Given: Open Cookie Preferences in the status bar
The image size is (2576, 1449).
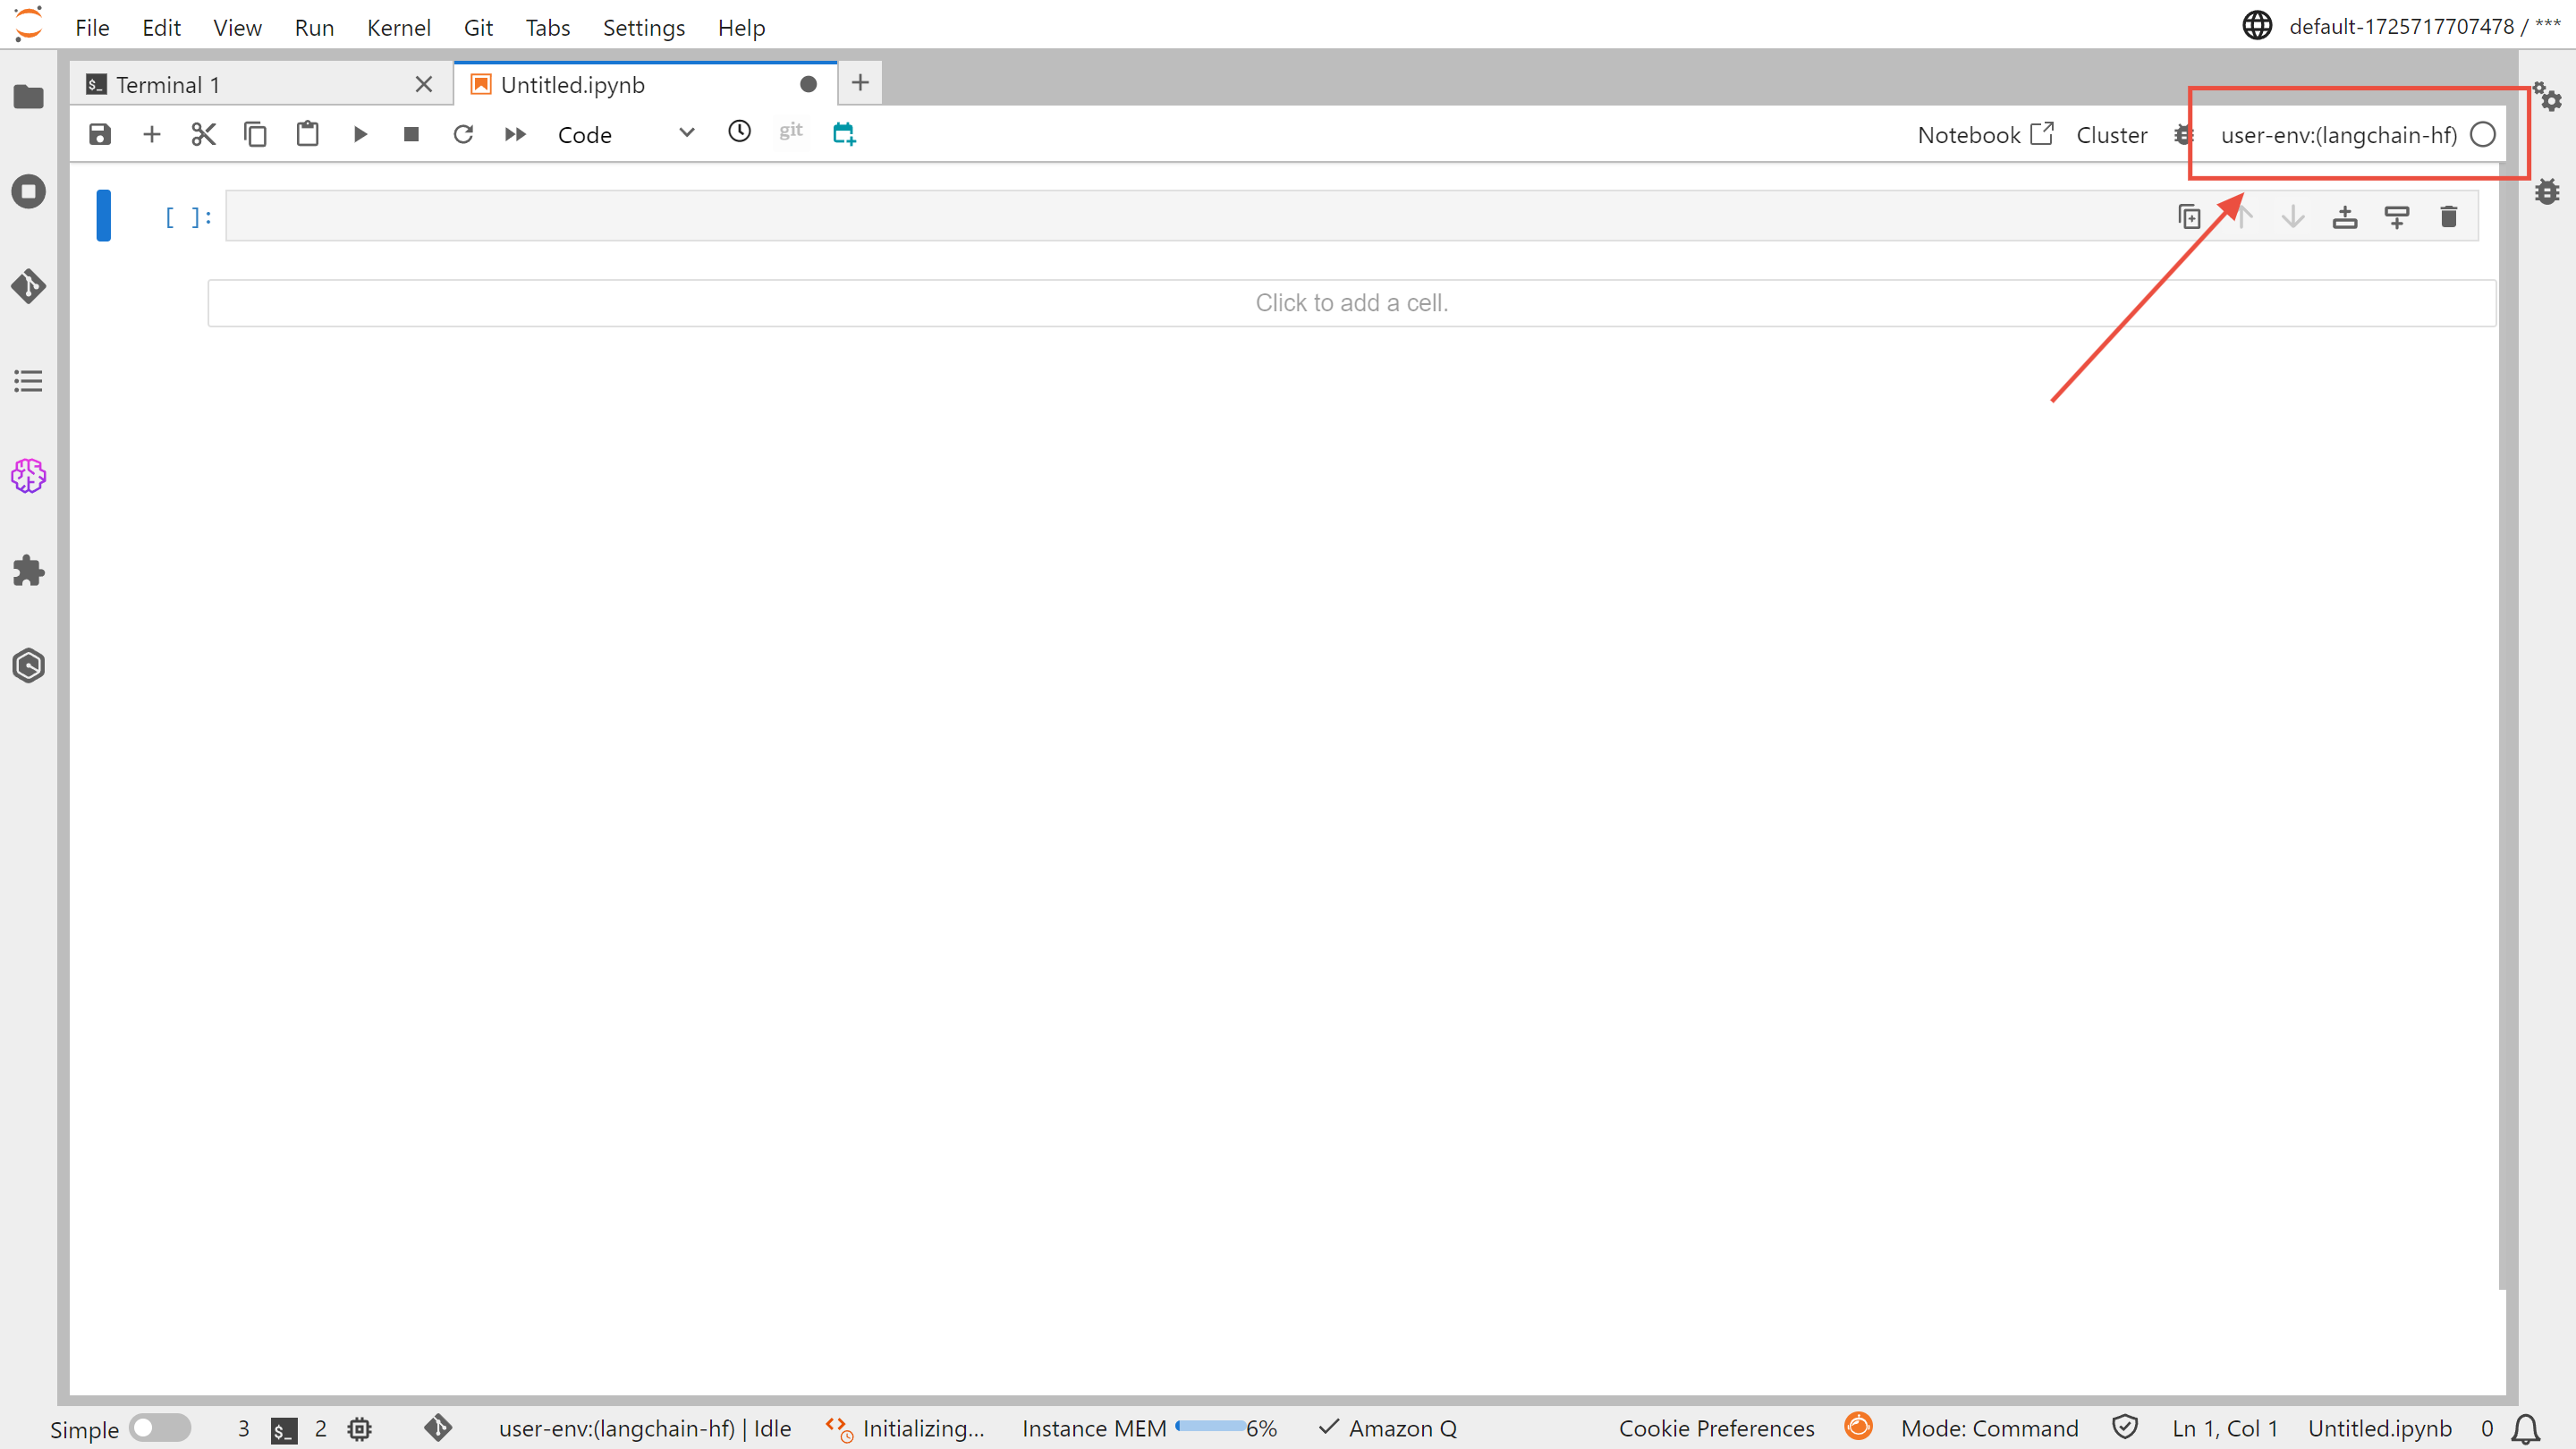Looking at the screenshot, I should coord(1716,1428).
